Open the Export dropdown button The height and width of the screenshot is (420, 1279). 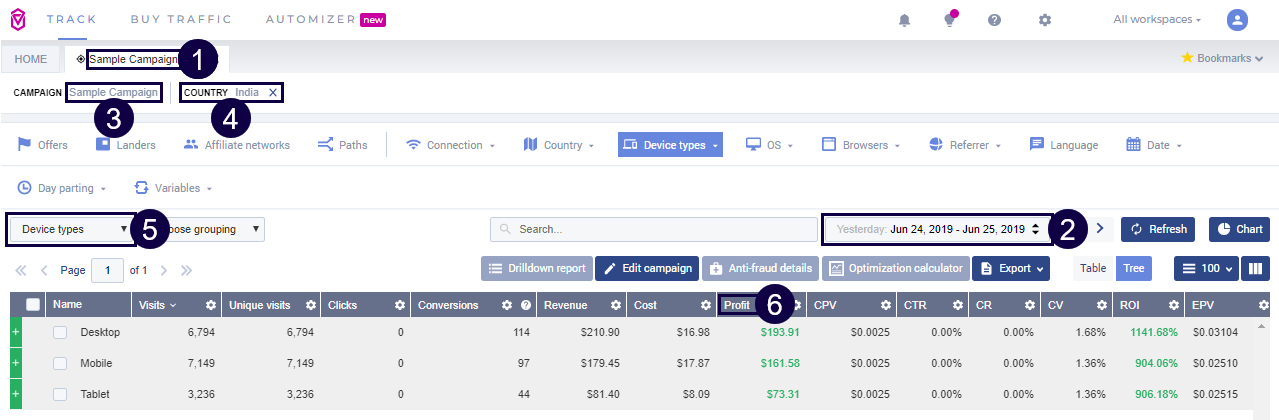coord(1011,268)
